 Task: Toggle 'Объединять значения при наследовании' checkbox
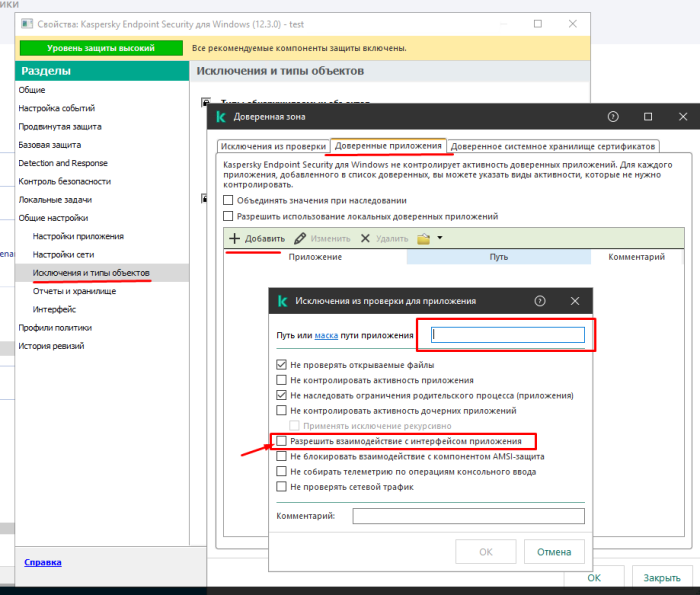228,200
